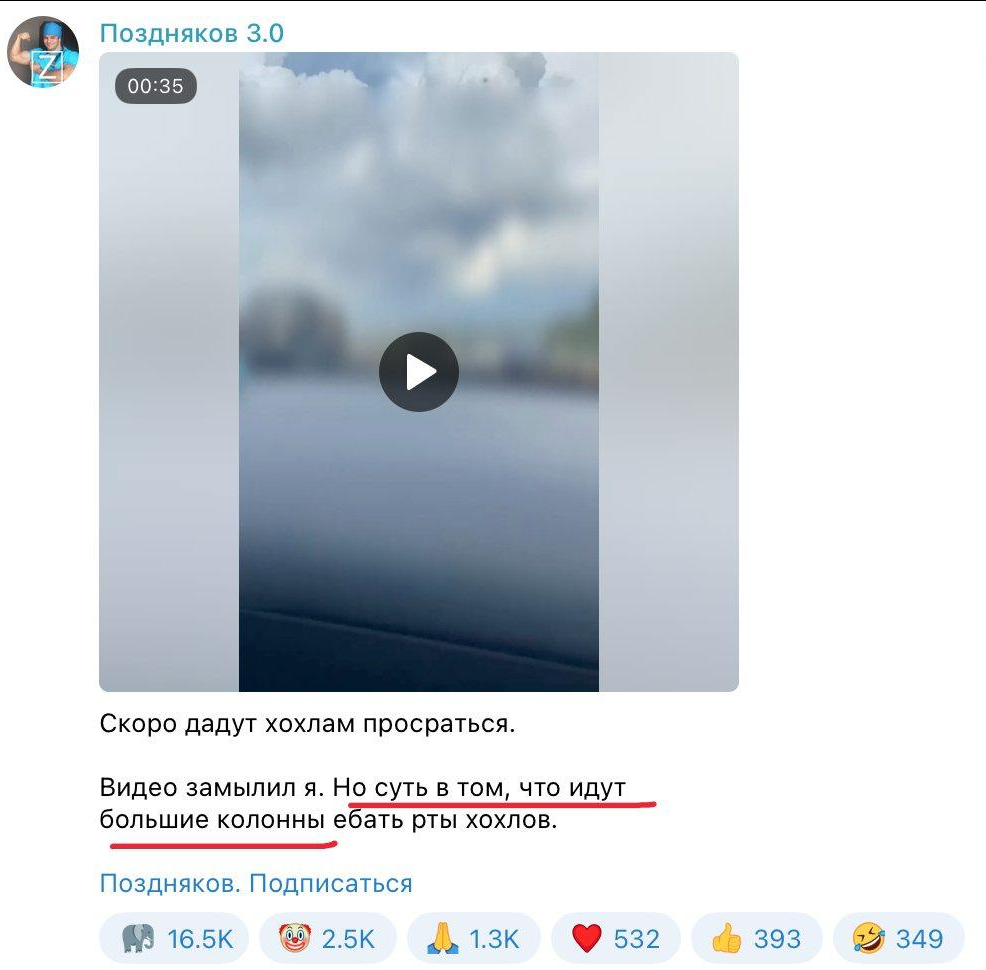Viewport: 986px width, 970px height.
Task: Click the 393 reaction count
Action: (x=777, y=939)
